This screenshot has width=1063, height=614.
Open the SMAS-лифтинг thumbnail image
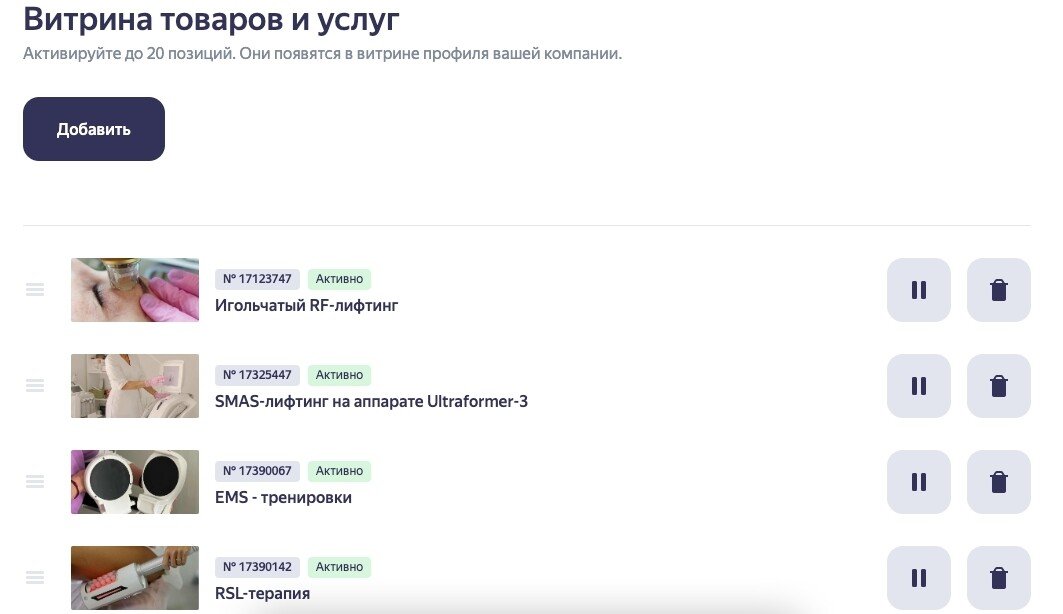[x=135, y=386]
